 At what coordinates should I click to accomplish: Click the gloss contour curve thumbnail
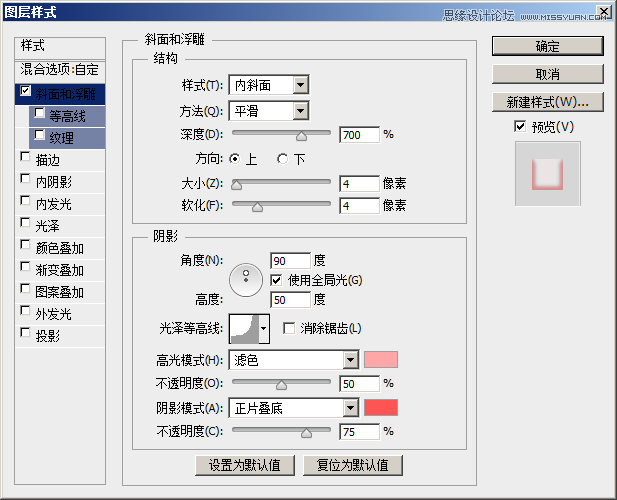tap(244, 329)
